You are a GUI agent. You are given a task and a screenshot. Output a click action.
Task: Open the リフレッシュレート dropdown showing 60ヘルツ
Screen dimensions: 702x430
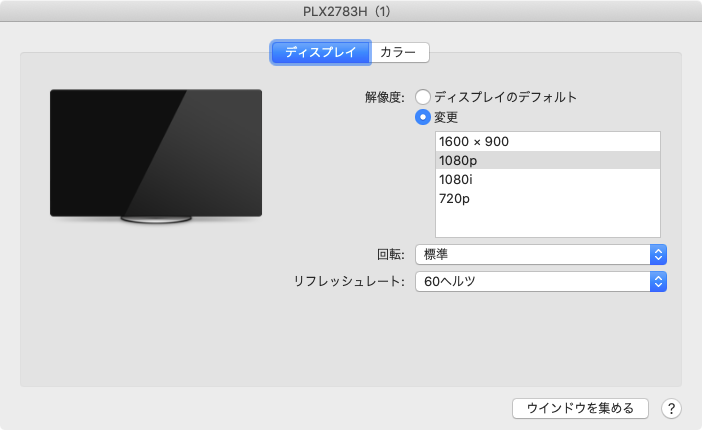541,281
